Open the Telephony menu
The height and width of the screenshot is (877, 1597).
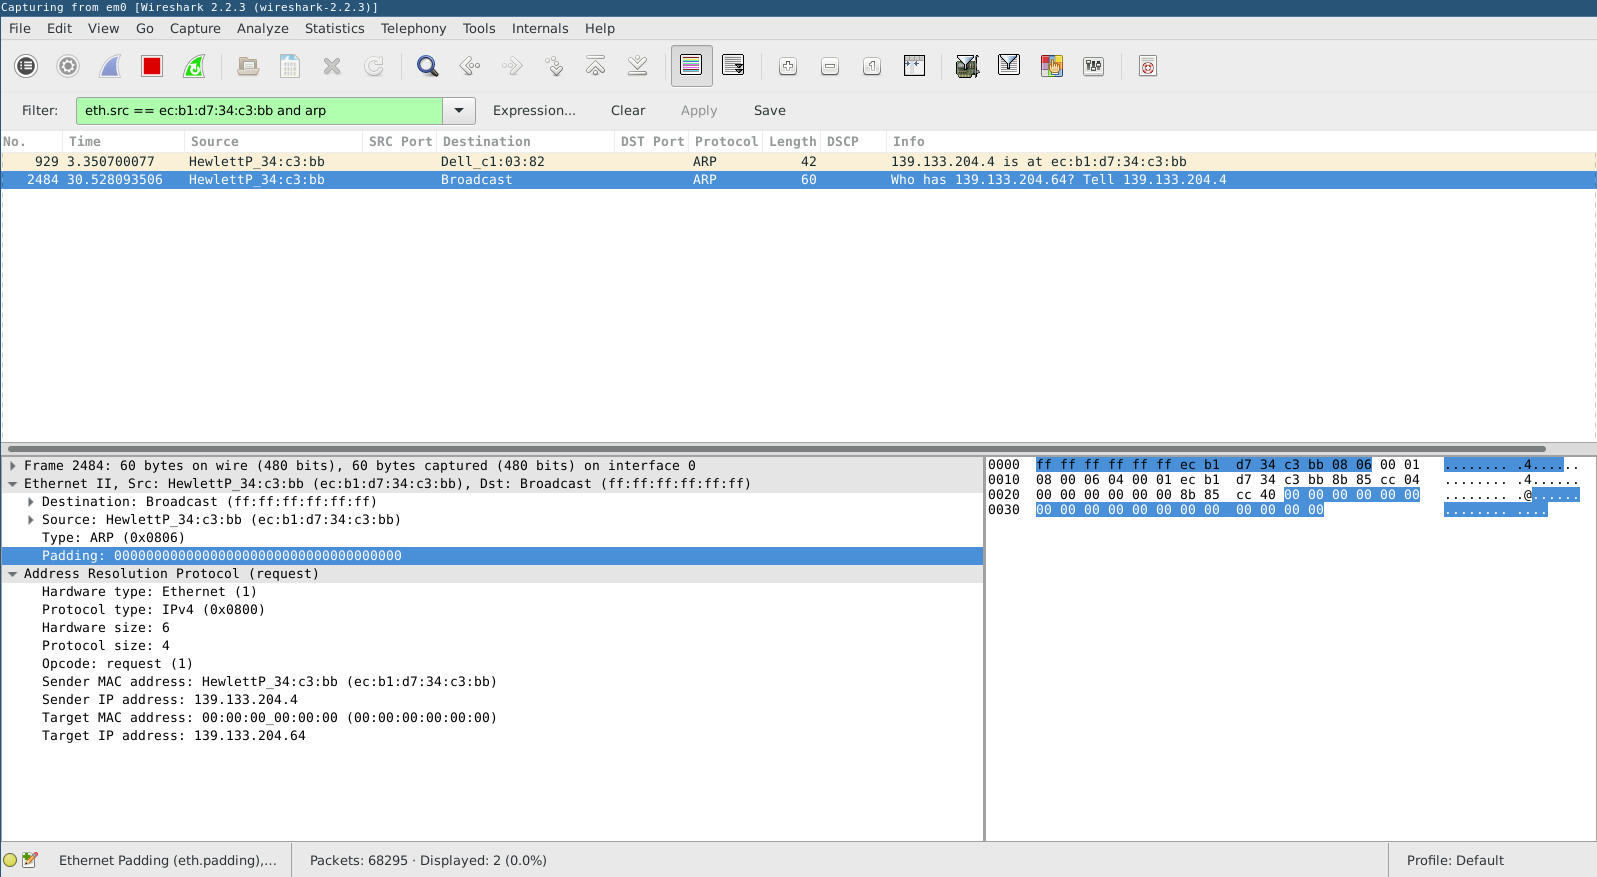click(413, 29)
